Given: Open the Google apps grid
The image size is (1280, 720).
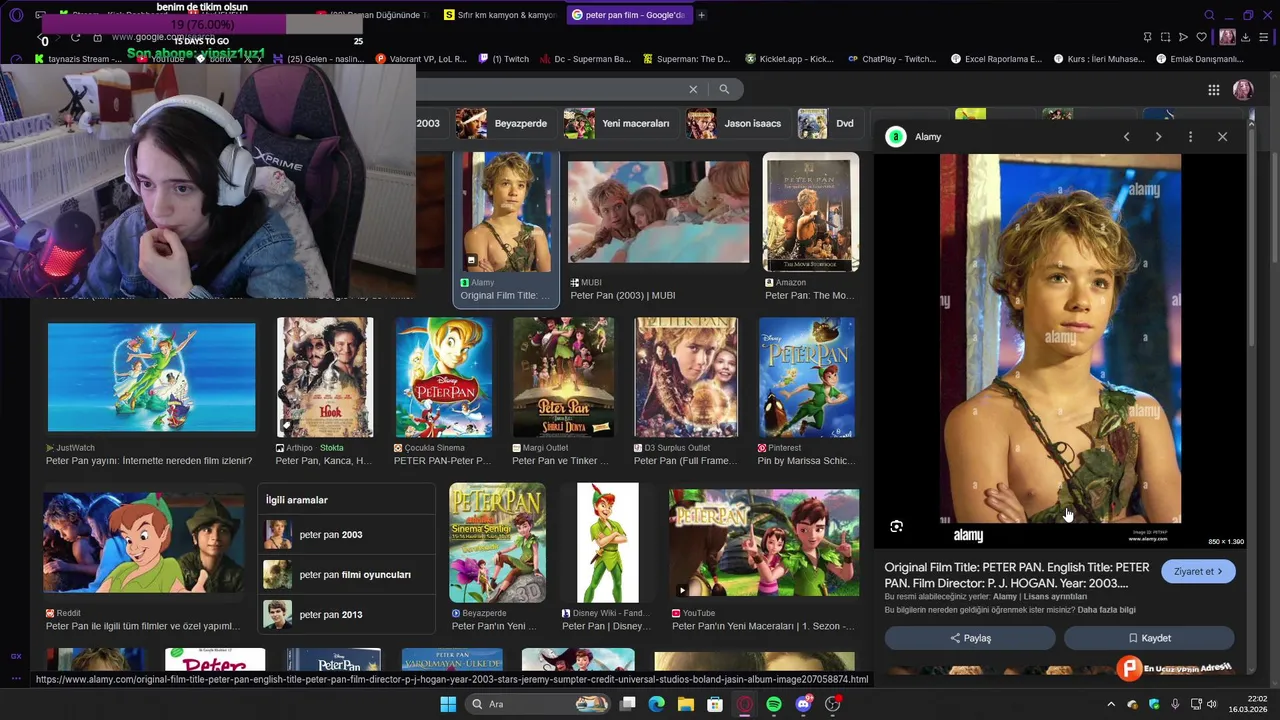Looking at the screenshot, I should 1213,90.
